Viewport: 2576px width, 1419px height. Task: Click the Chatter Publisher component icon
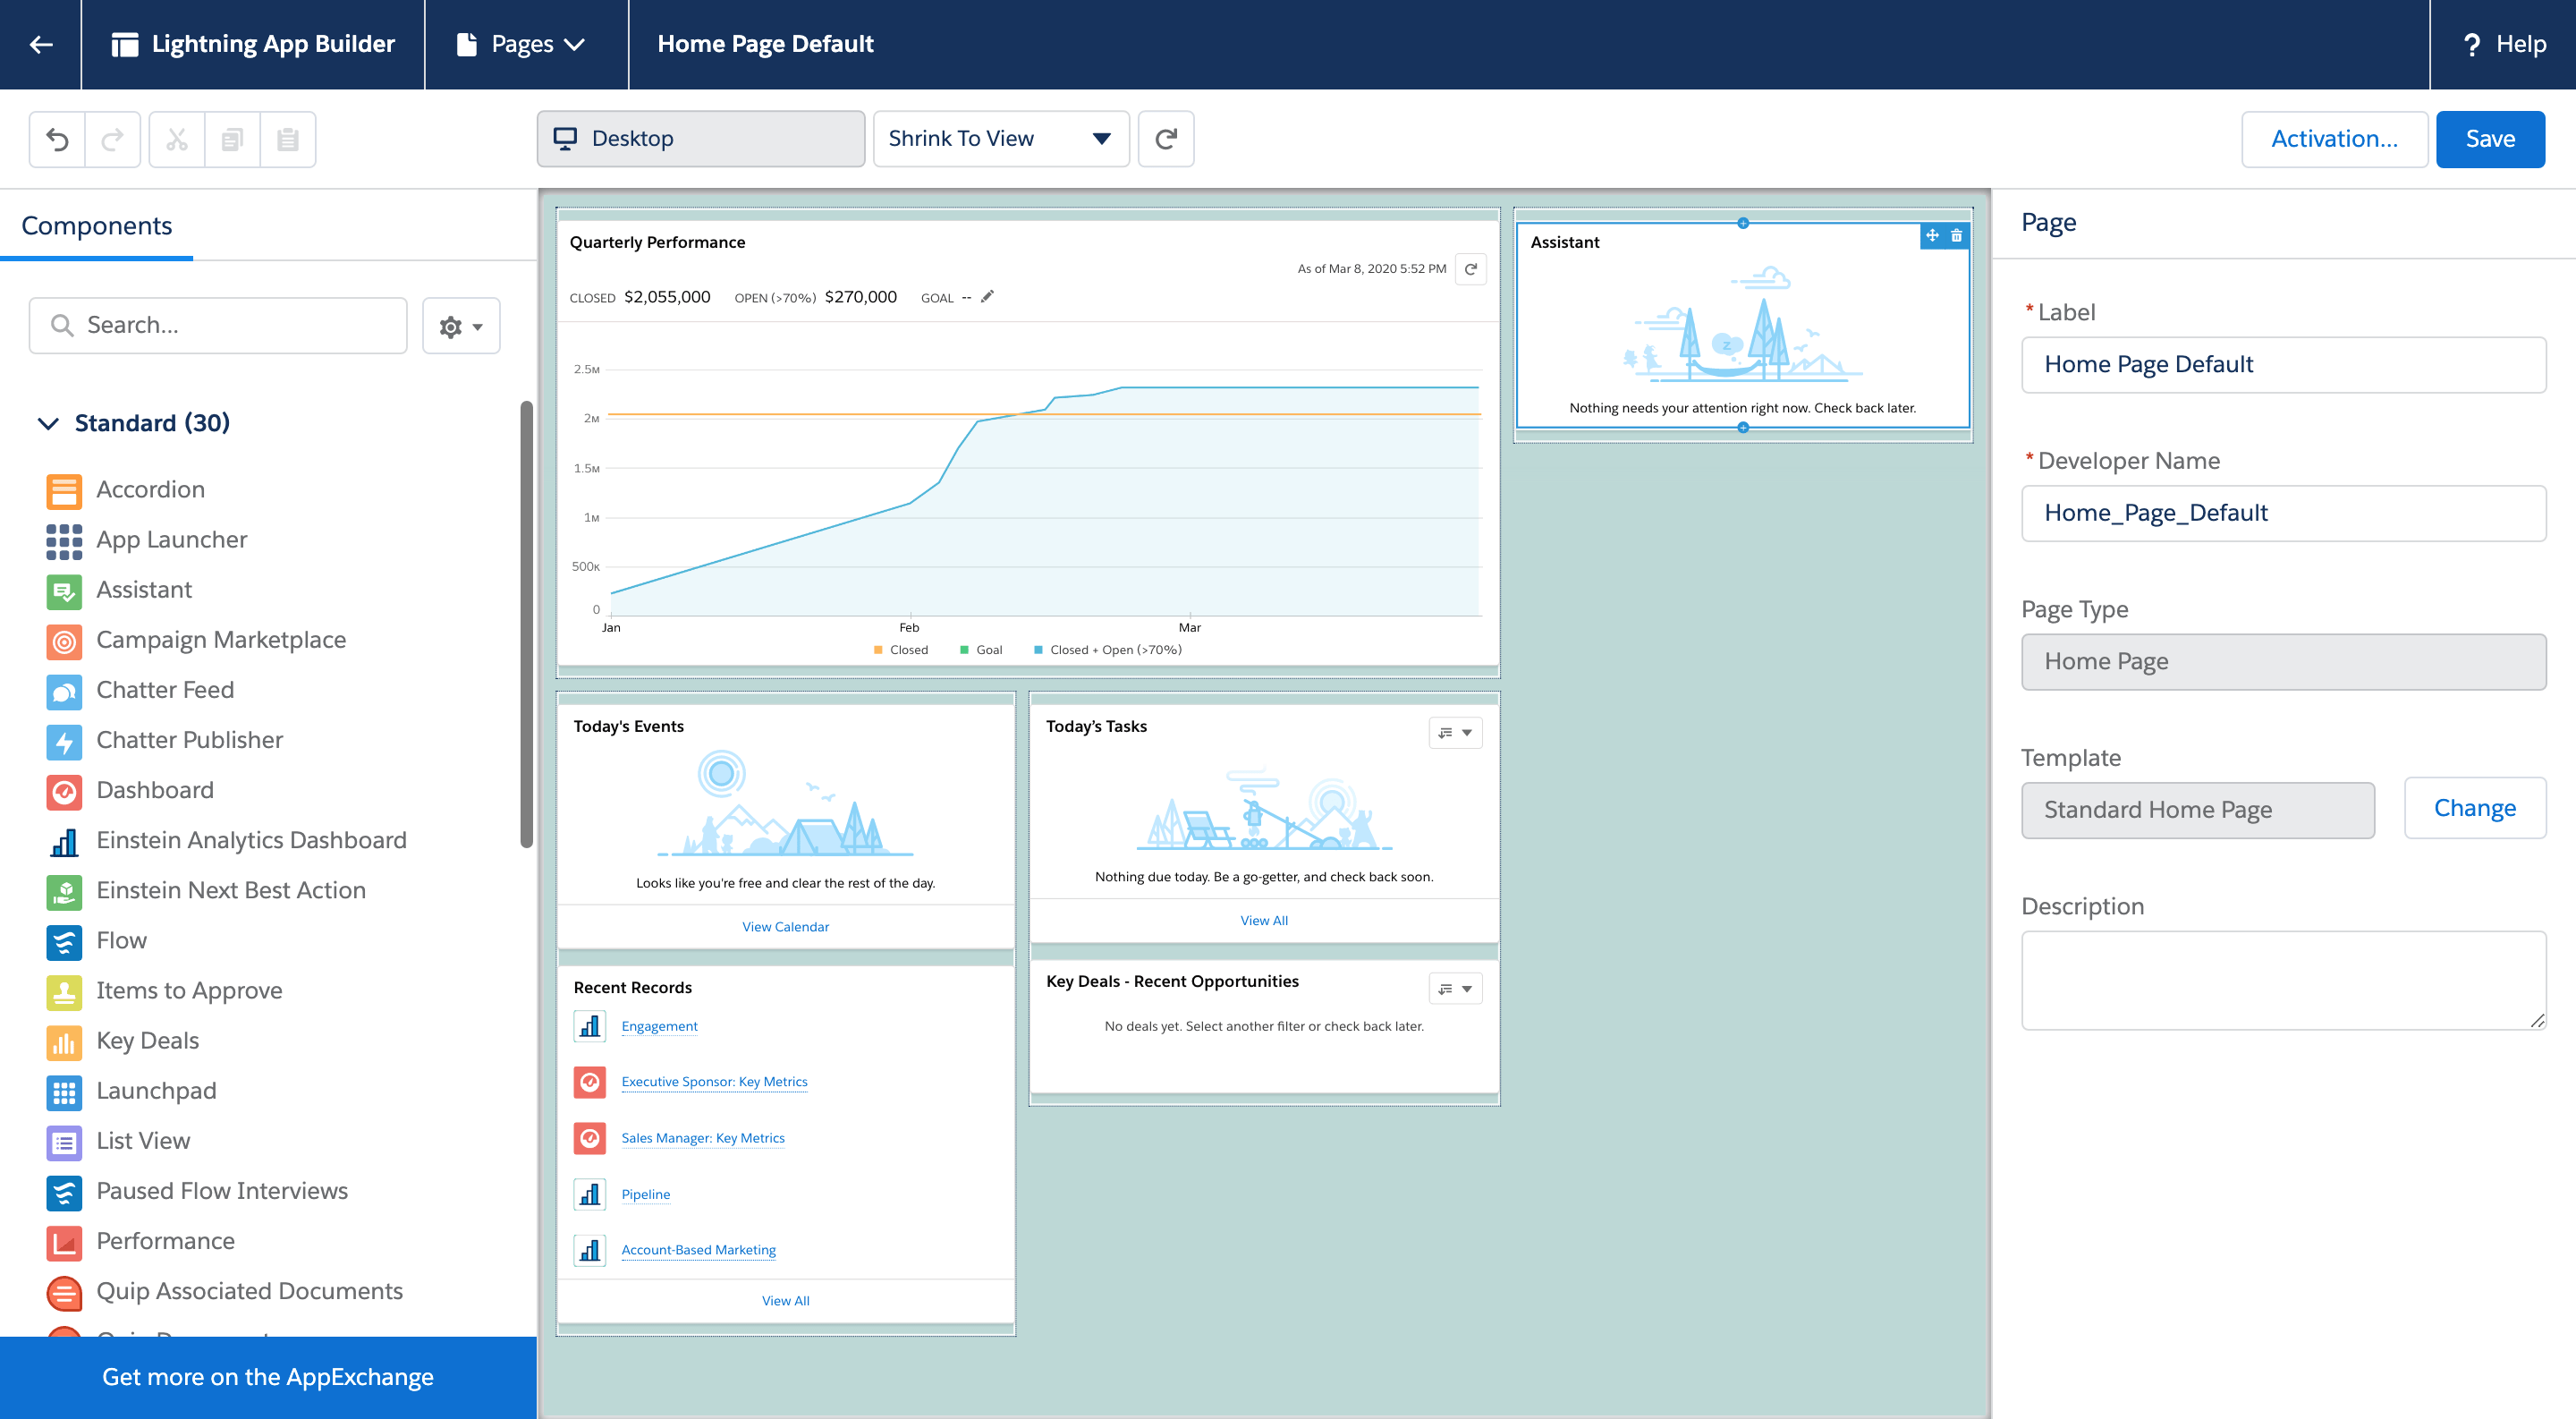[x=63, y=741]
